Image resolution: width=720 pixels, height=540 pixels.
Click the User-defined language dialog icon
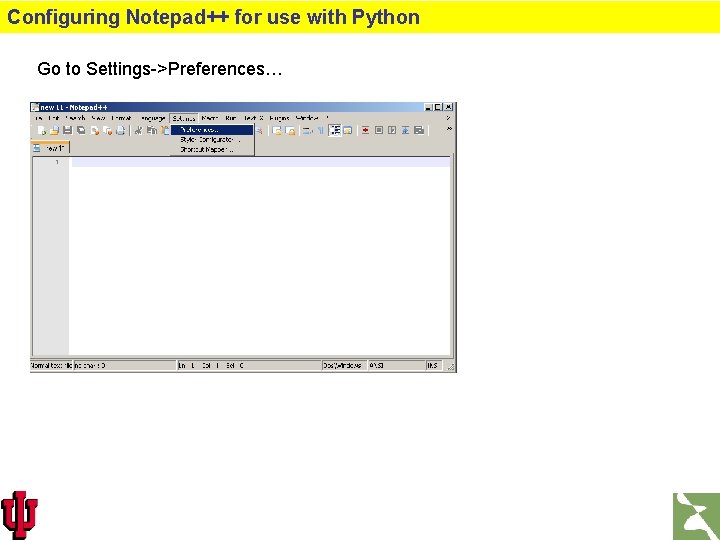coord(348,130)
